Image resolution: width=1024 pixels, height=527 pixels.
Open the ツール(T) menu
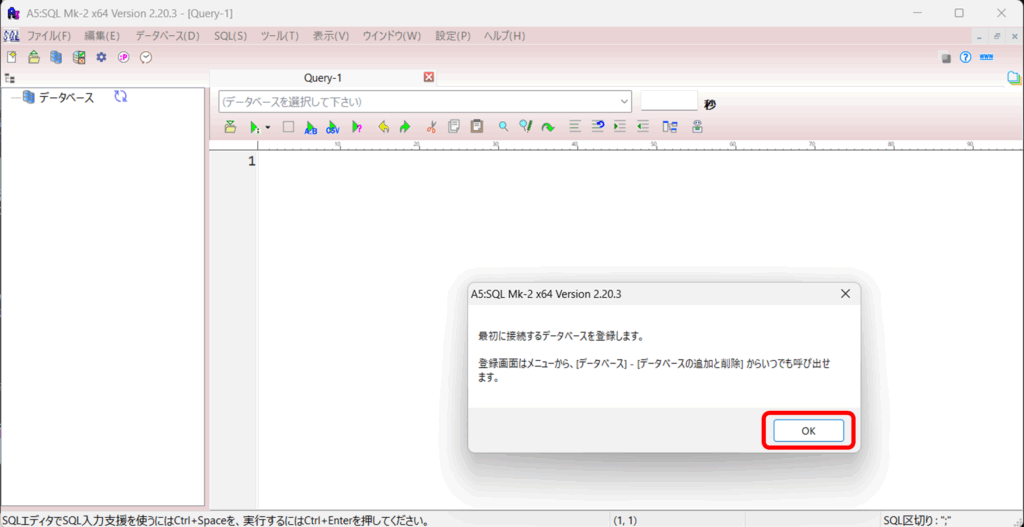coord(280,36)
